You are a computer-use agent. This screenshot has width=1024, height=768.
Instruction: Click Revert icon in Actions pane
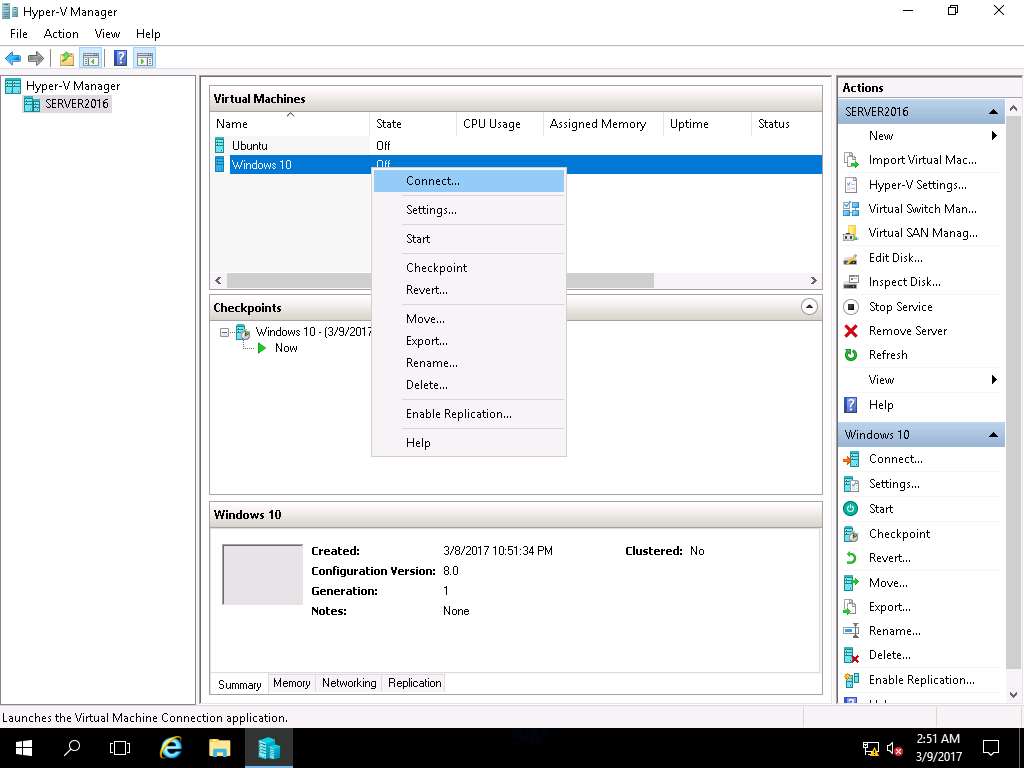point(851,558)
